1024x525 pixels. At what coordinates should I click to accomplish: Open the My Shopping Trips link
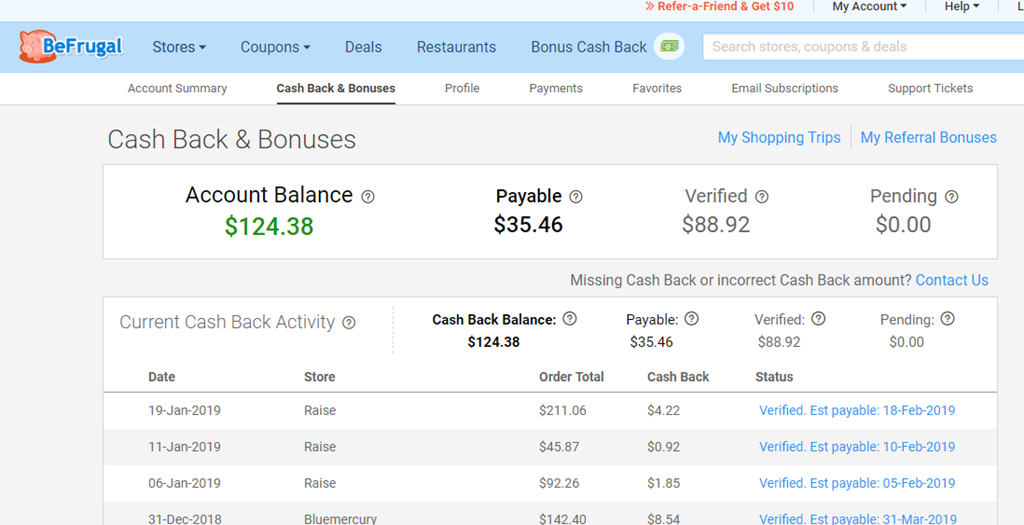coord(779,138)
